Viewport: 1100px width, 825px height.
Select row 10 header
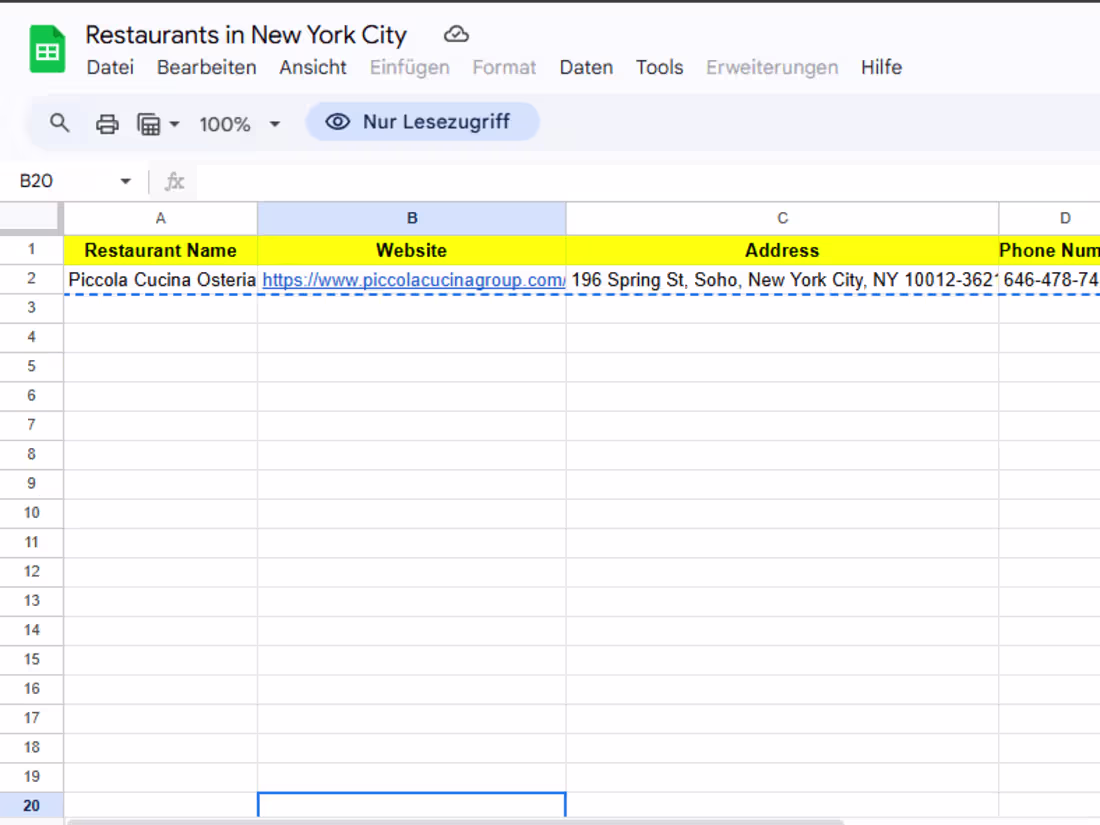[x=32, y=514]
